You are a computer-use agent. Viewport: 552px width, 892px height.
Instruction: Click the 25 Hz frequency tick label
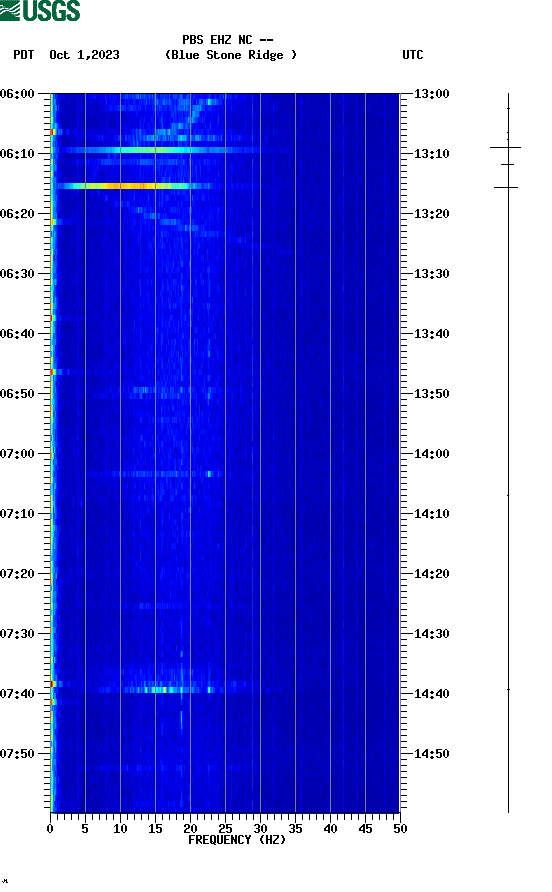click(225, 829)
